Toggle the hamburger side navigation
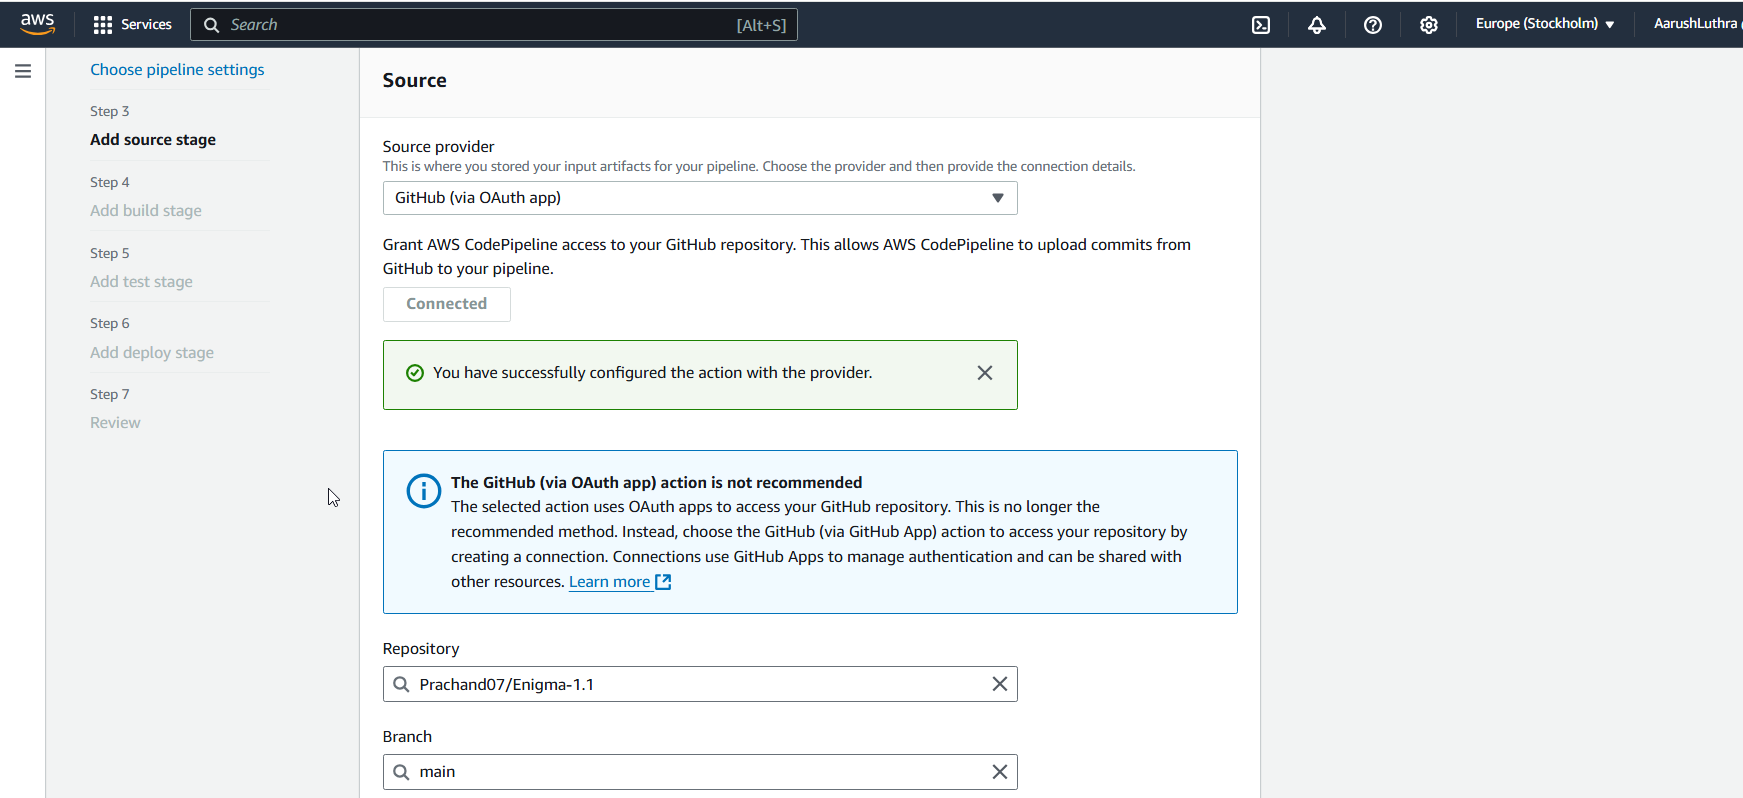Viewport: 1743px width, 798px height. [23, 71]
